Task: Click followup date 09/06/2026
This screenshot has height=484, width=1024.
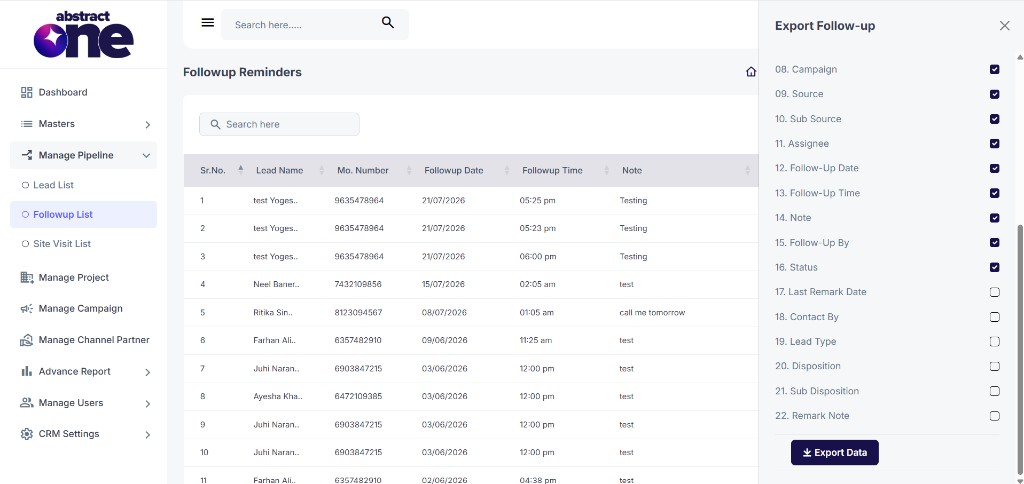Action: (x=445, y=340)
